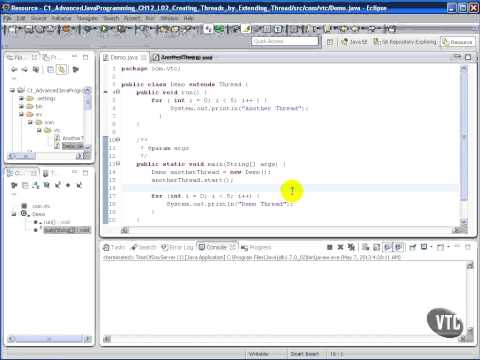Fold the run() method at line 4
Image resolution: width=480 pixels, height=360 pixels.
coord(118,92)
